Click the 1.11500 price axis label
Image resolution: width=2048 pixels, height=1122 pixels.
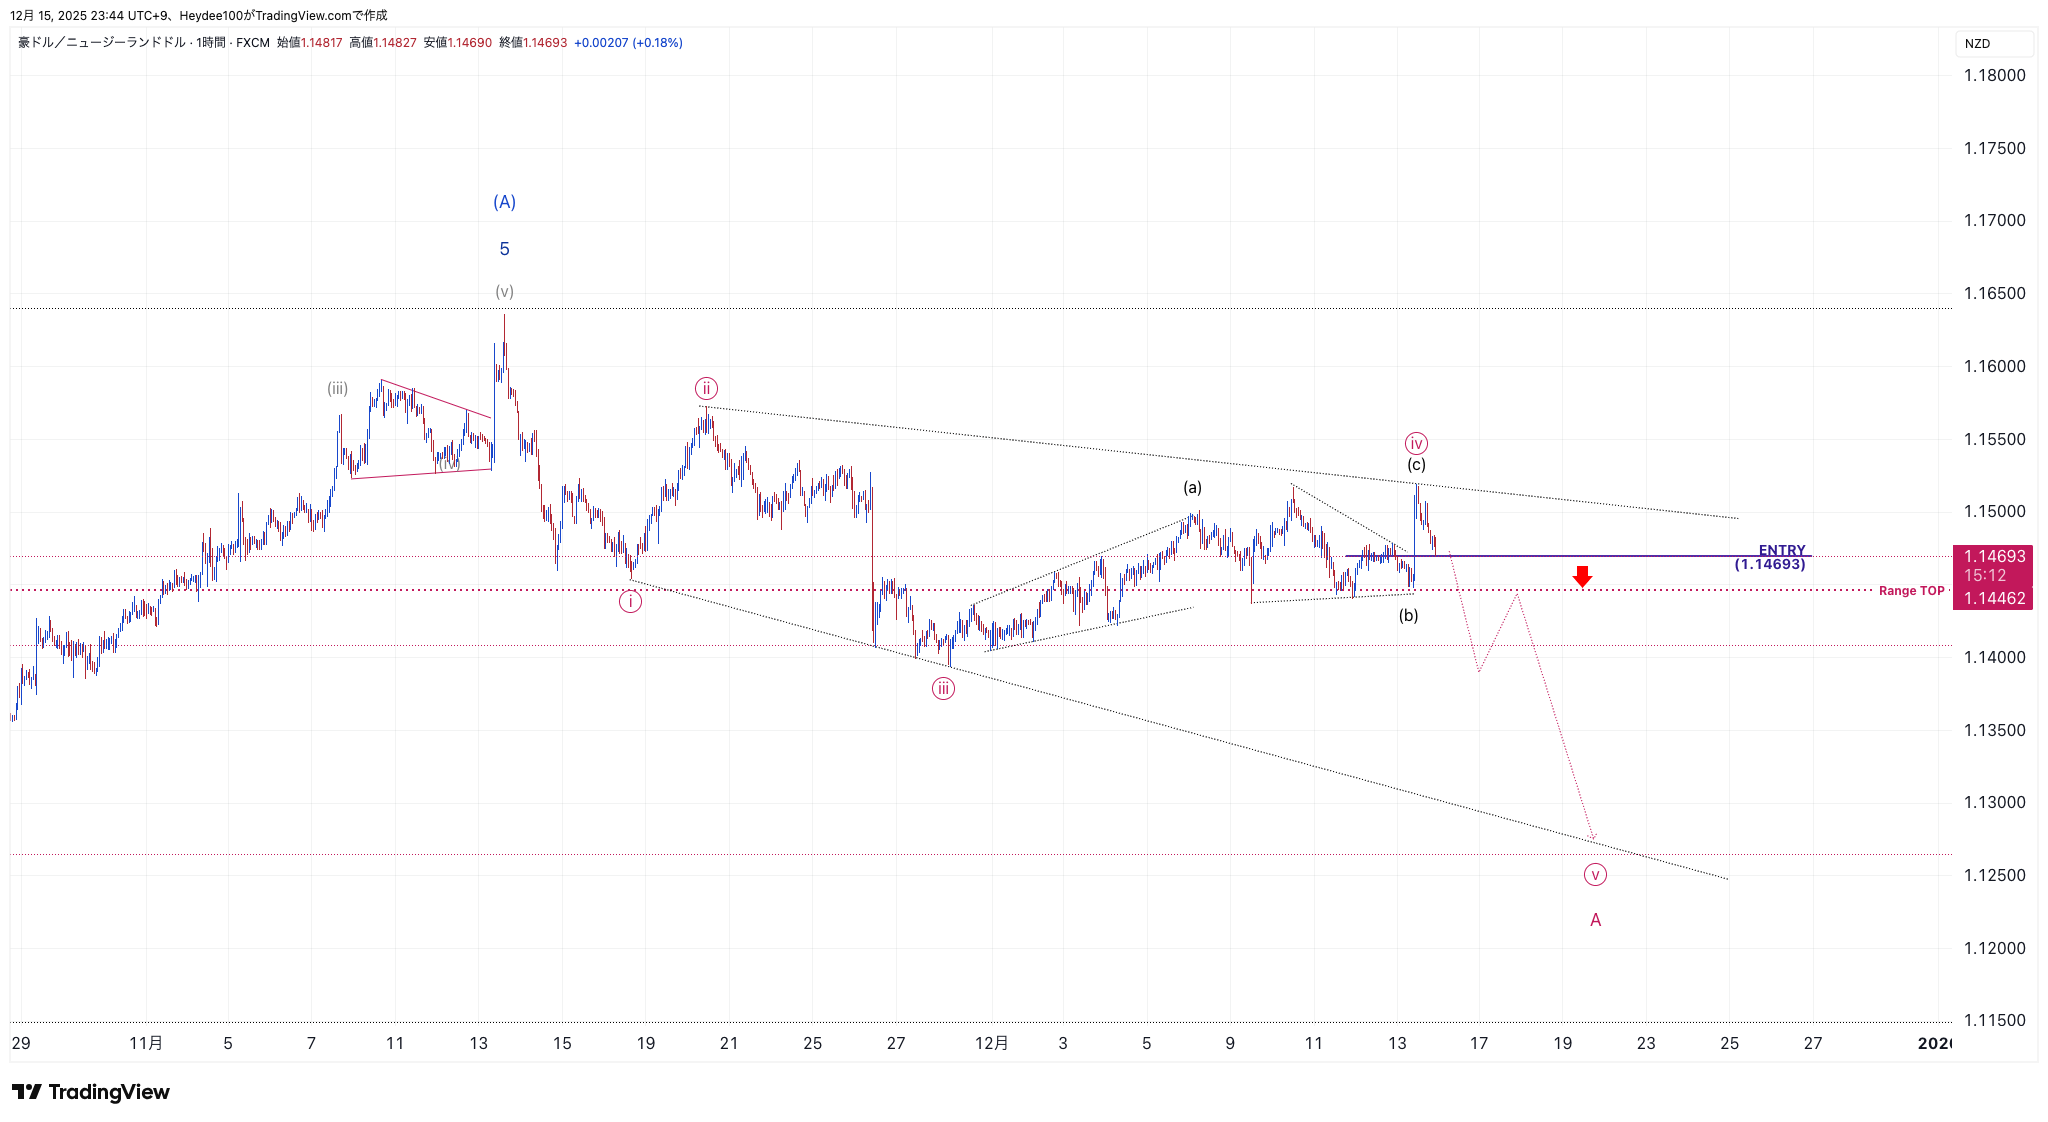[x=1994, y=1021]
